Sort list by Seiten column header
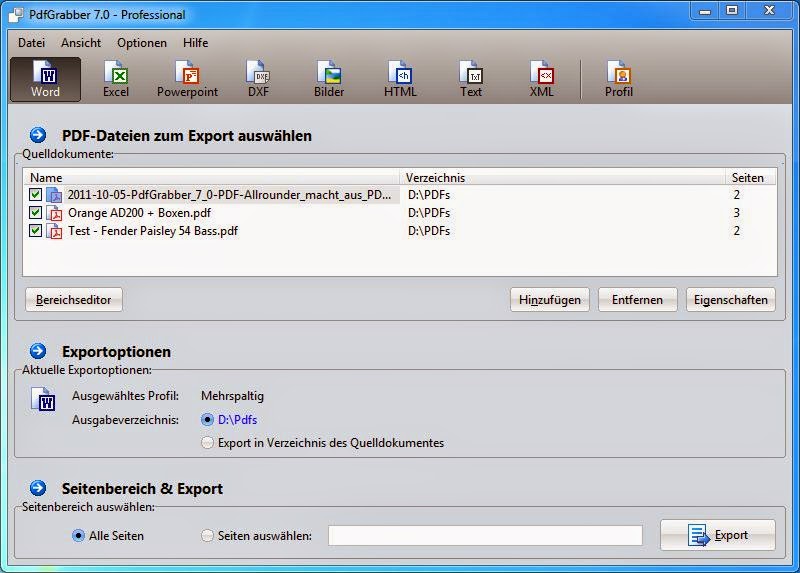This screenshot has width=800, height=573. [x=750, y=178]
